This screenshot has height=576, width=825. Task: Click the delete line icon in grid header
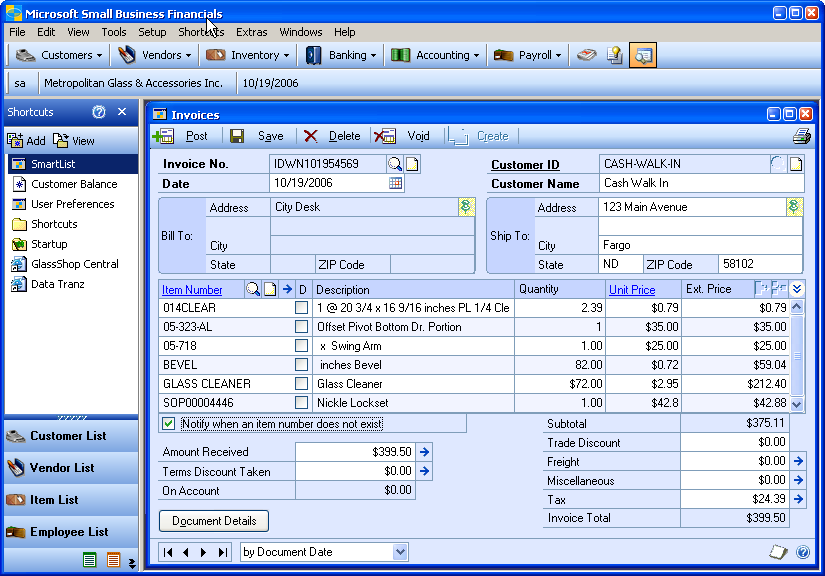(779, 288)
